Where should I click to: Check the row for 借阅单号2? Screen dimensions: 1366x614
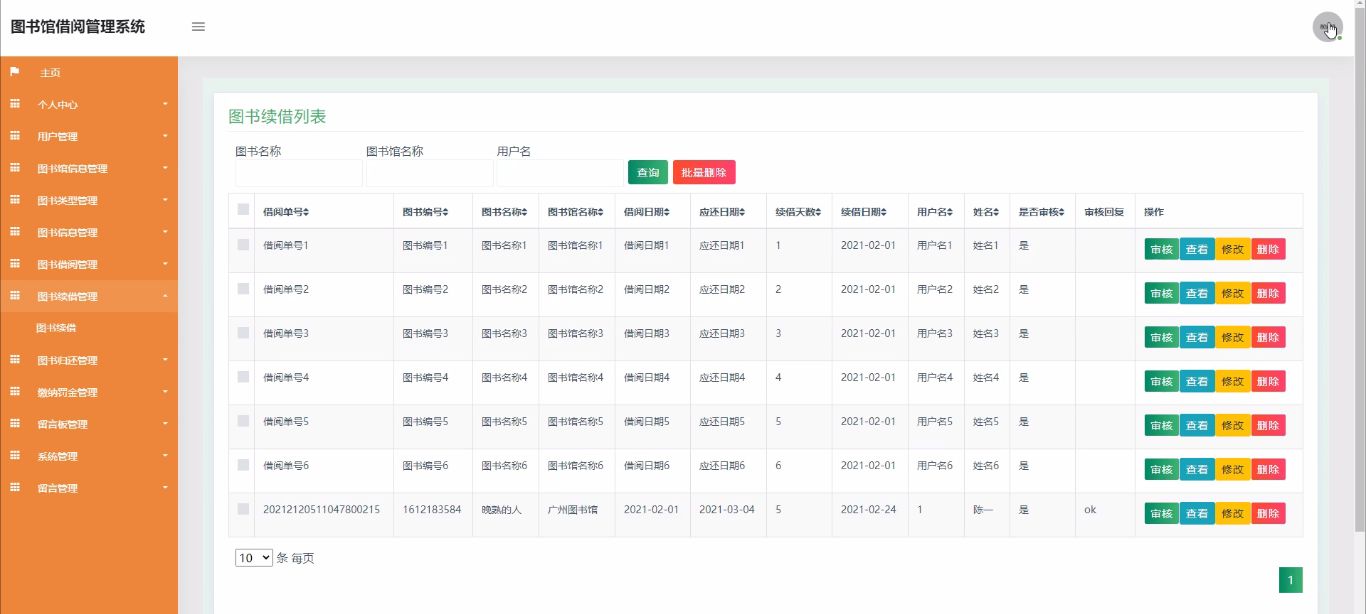pos(243,288)
